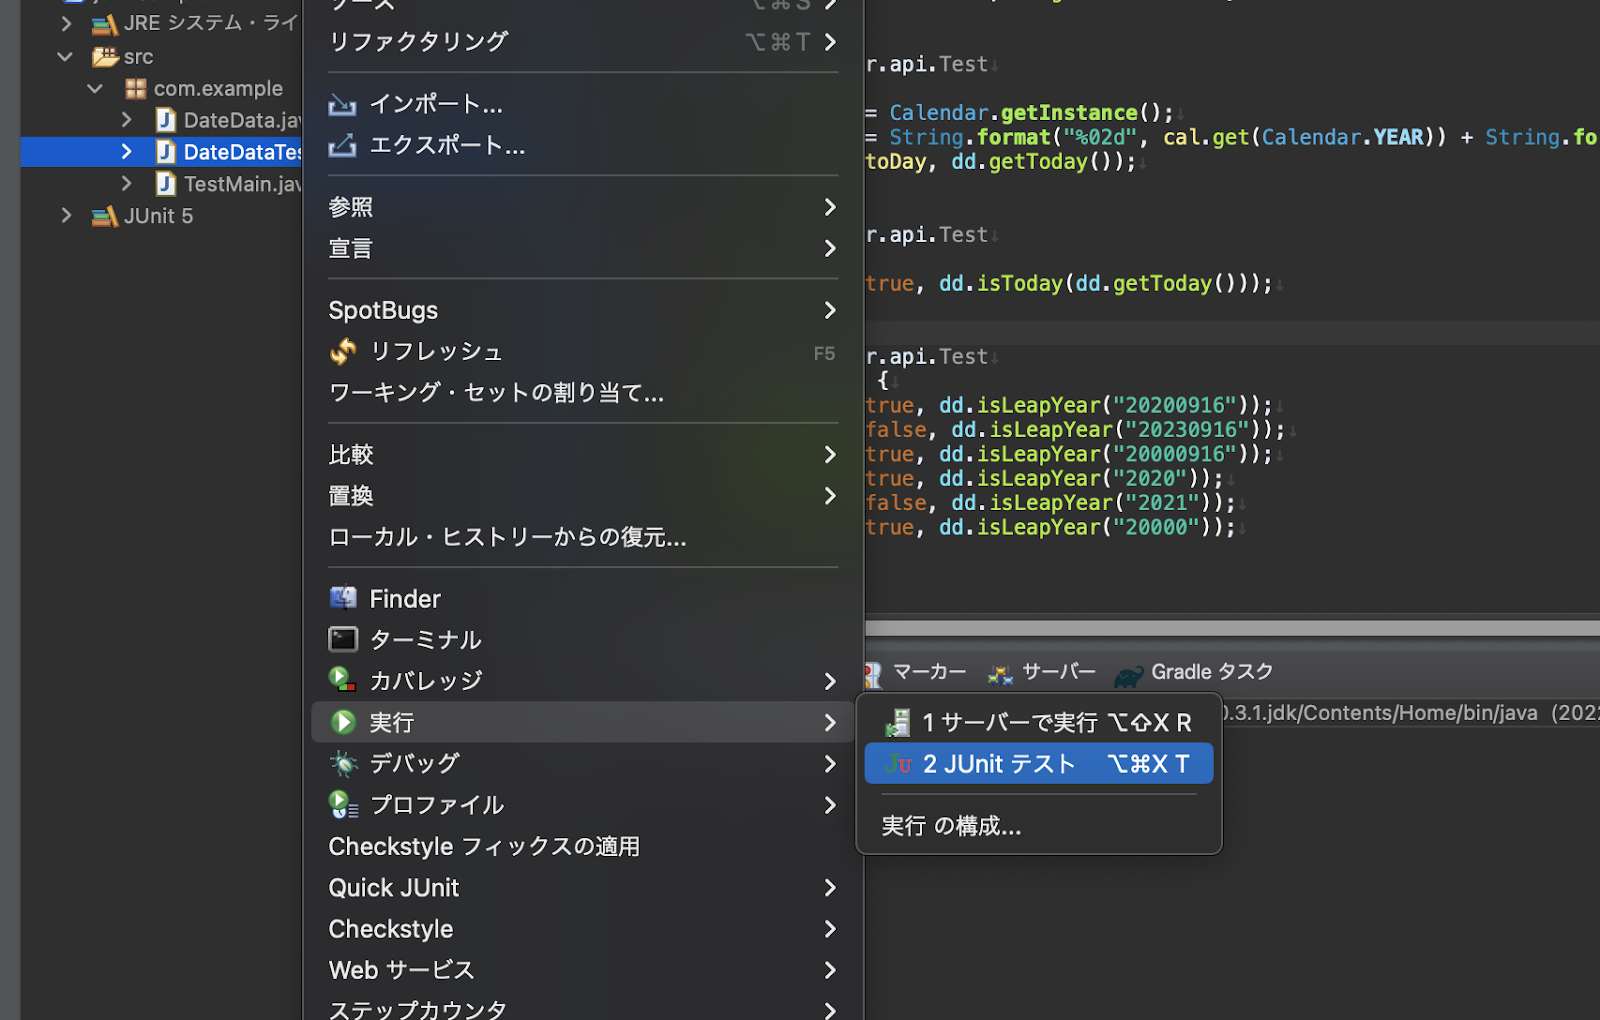Click the bug icon beside デバッグ
1600x1020 pixels.
click(x=343, y=763)
